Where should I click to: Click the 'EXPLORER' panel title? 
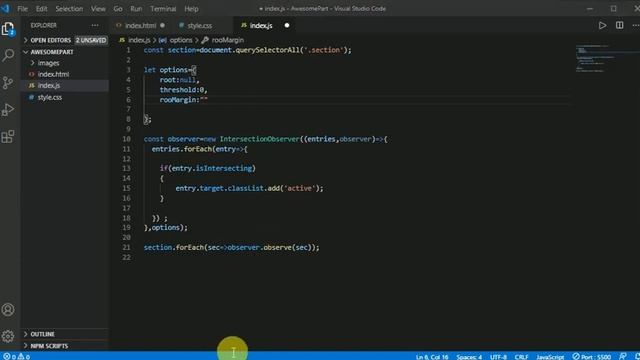[x=43, y=25]
